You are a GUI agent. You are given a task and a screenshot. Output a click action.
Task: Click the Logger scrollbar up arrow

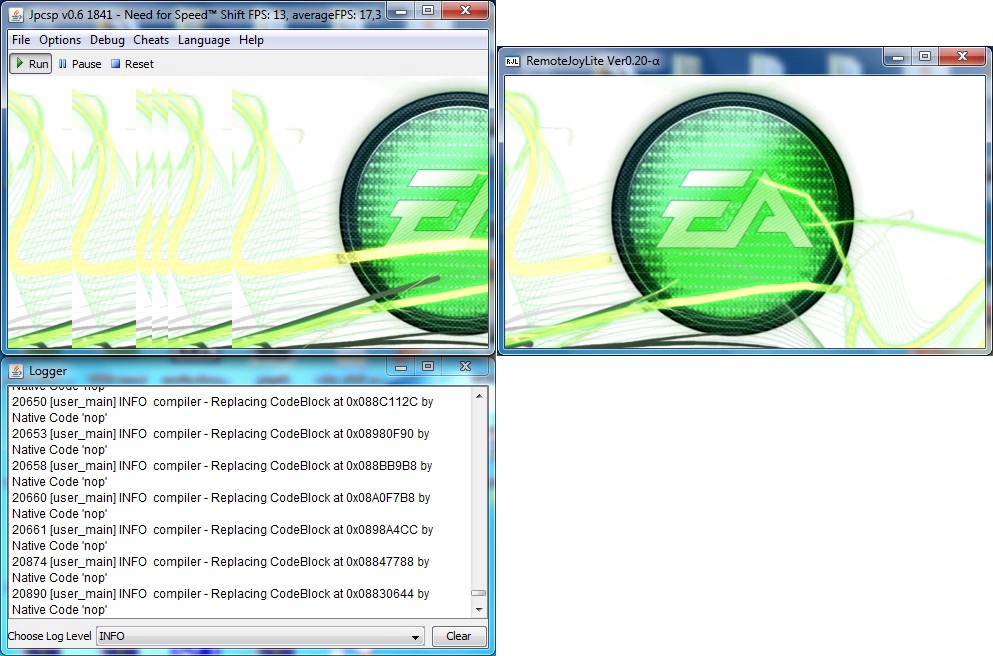(x=478, y=396)
